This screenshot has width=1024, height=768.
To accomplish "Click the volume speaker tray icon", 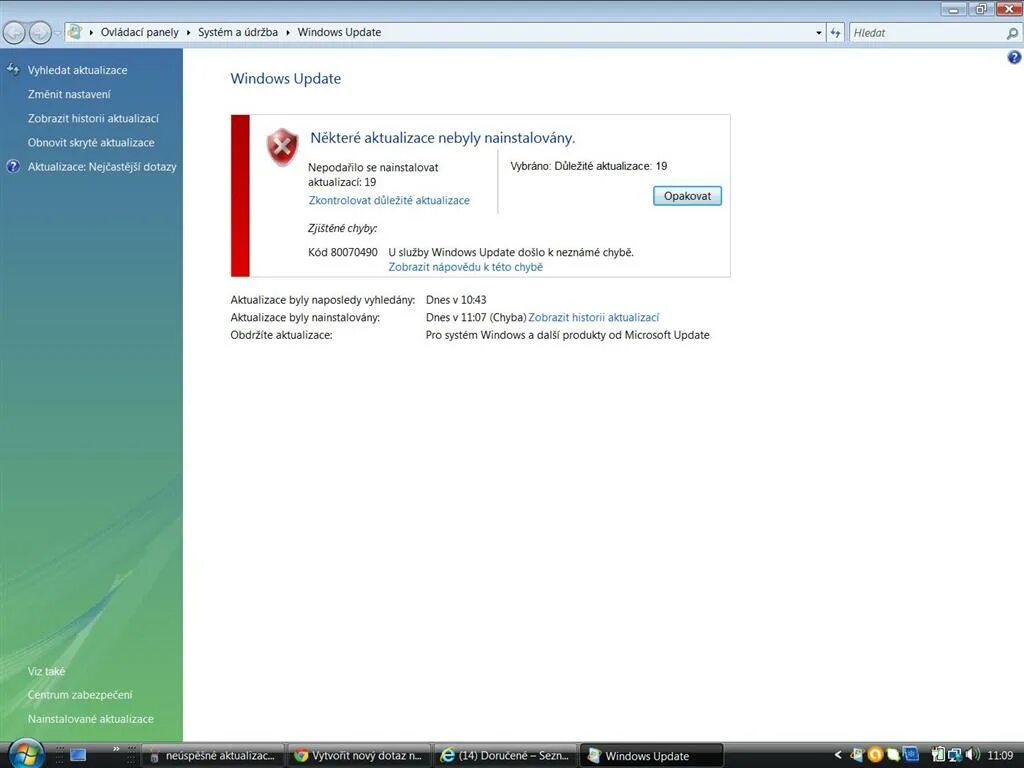I will (972, 754).
